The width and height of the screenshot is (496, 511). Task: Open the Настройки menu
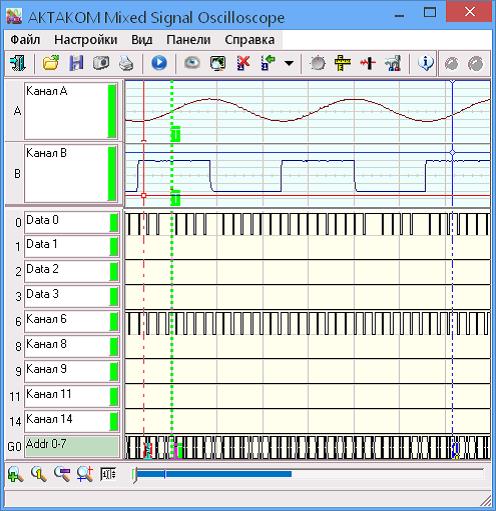[x=86, y=40]
